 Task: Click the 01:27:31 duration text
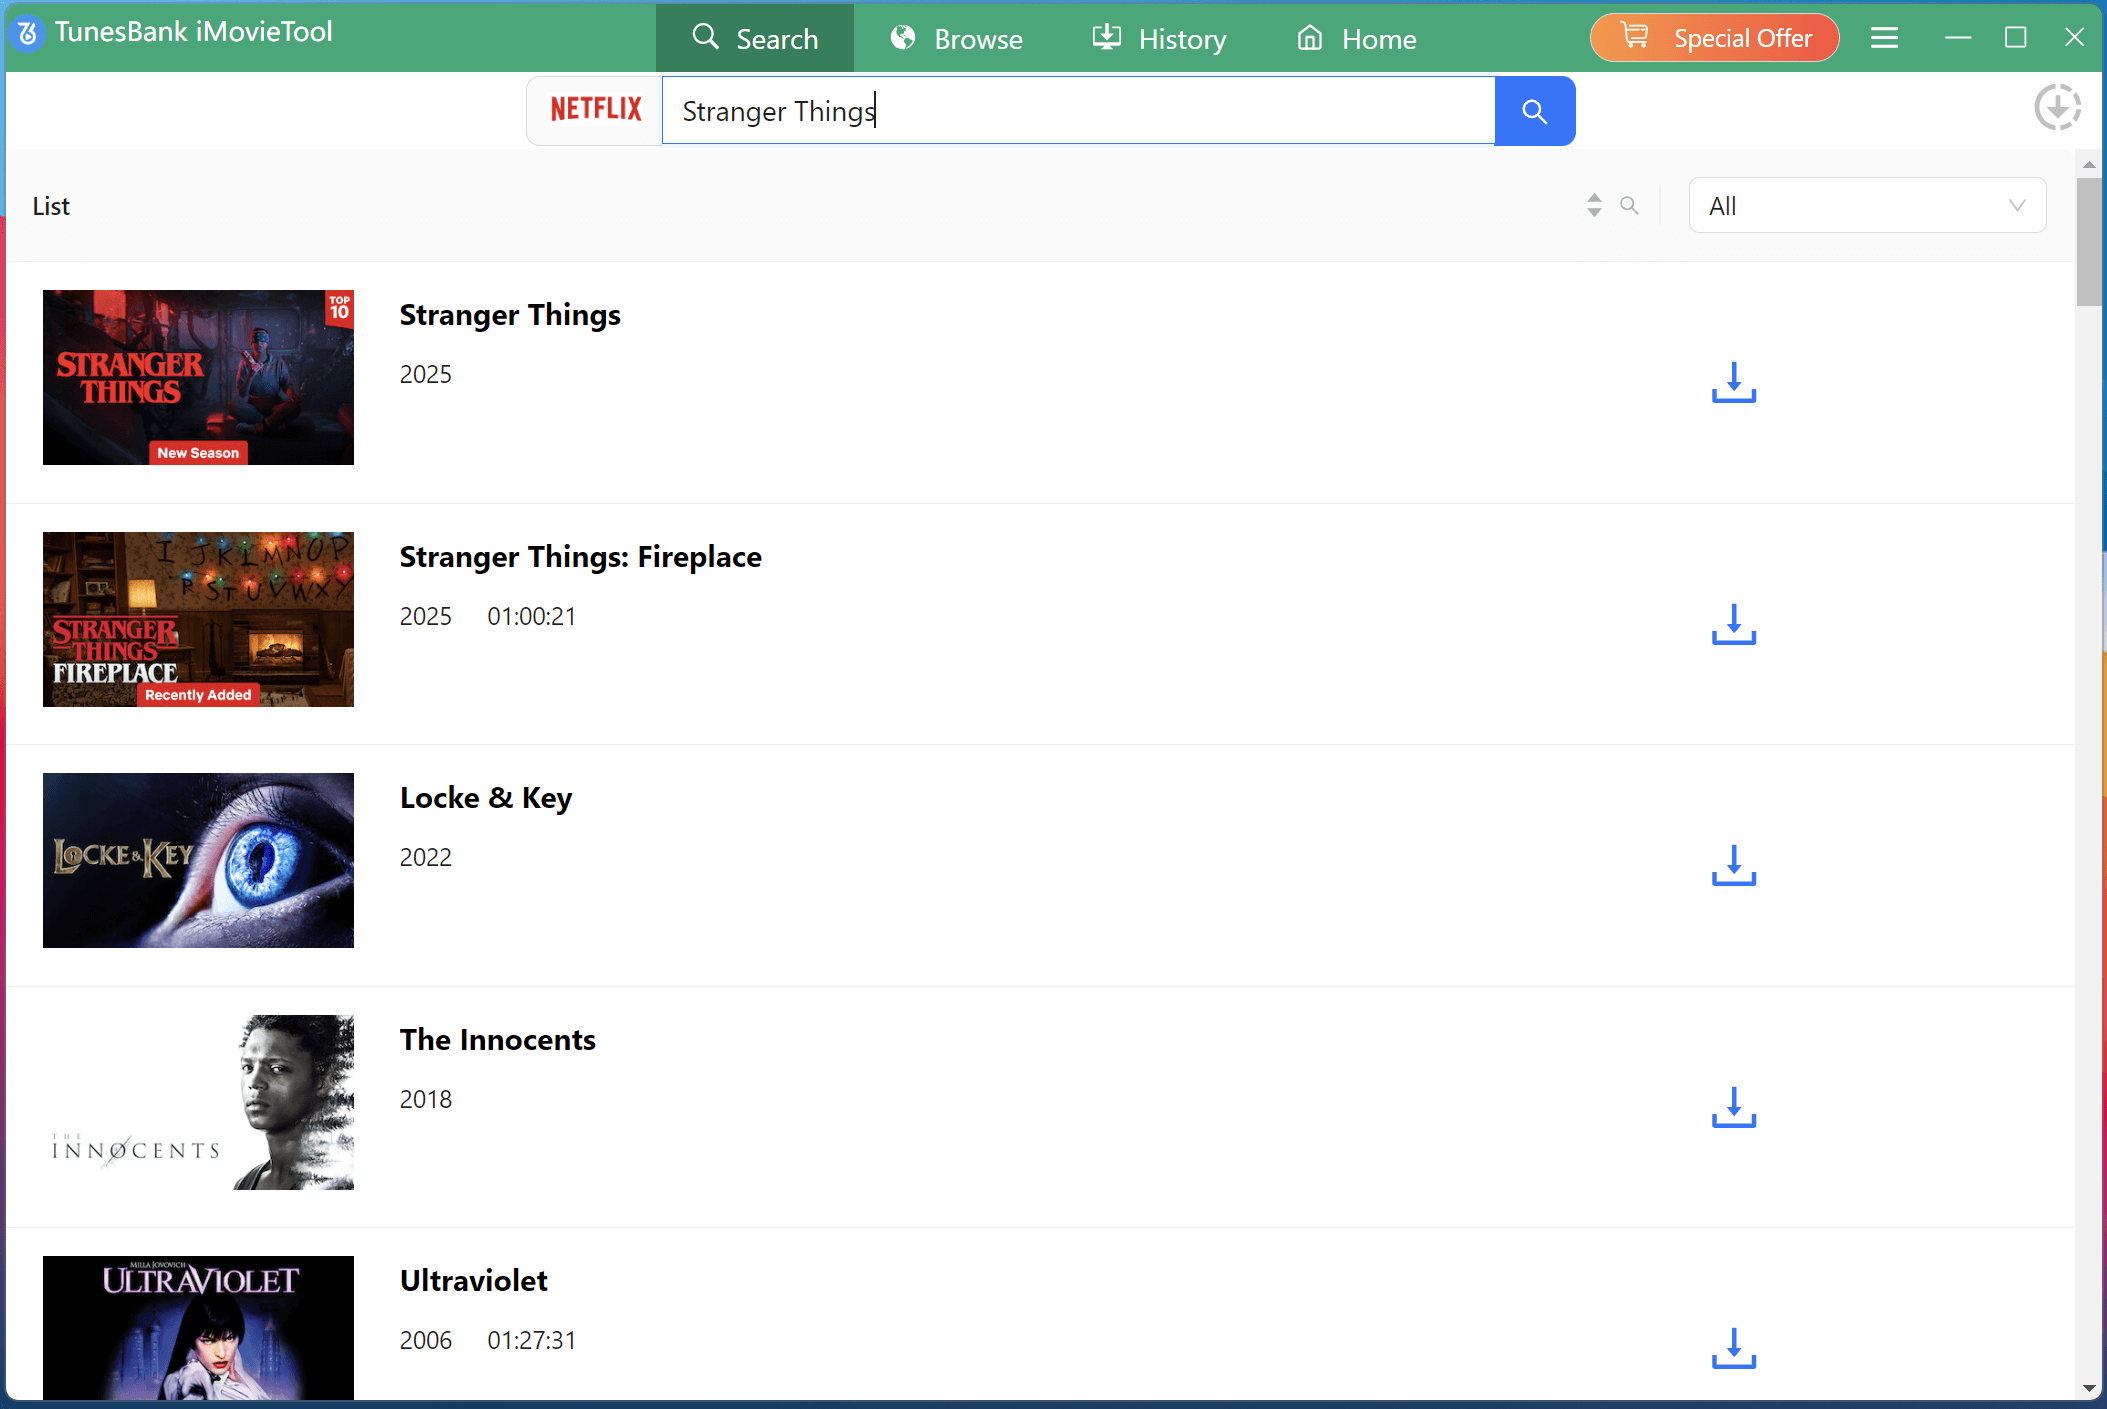[x=532, y=1340]
